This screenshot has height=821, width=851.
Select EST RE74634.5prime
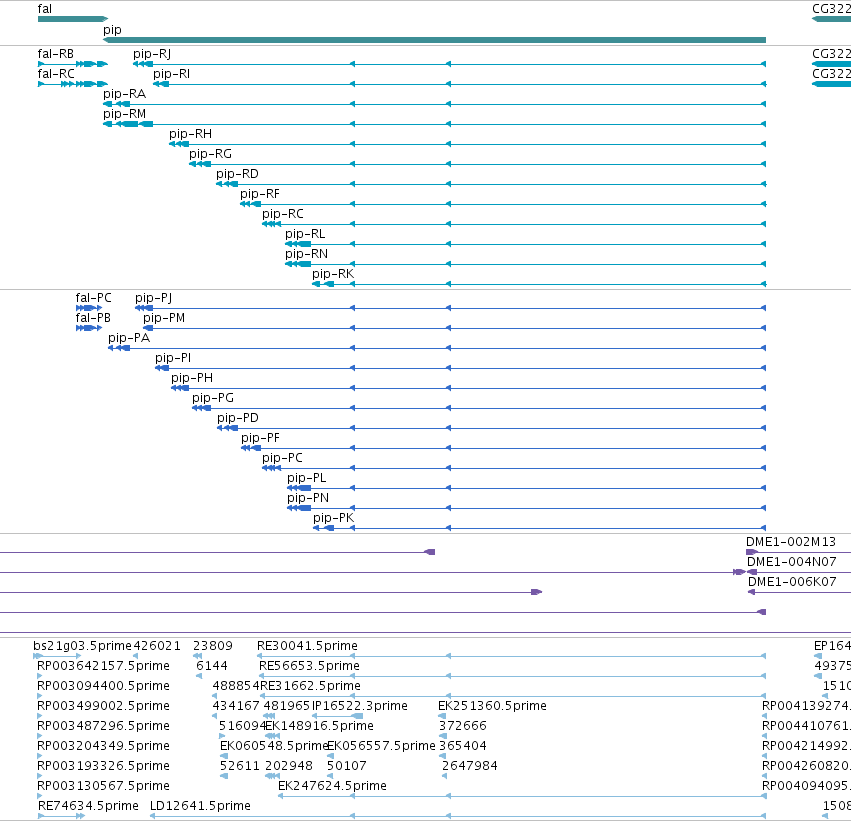(x=88, y=807)
